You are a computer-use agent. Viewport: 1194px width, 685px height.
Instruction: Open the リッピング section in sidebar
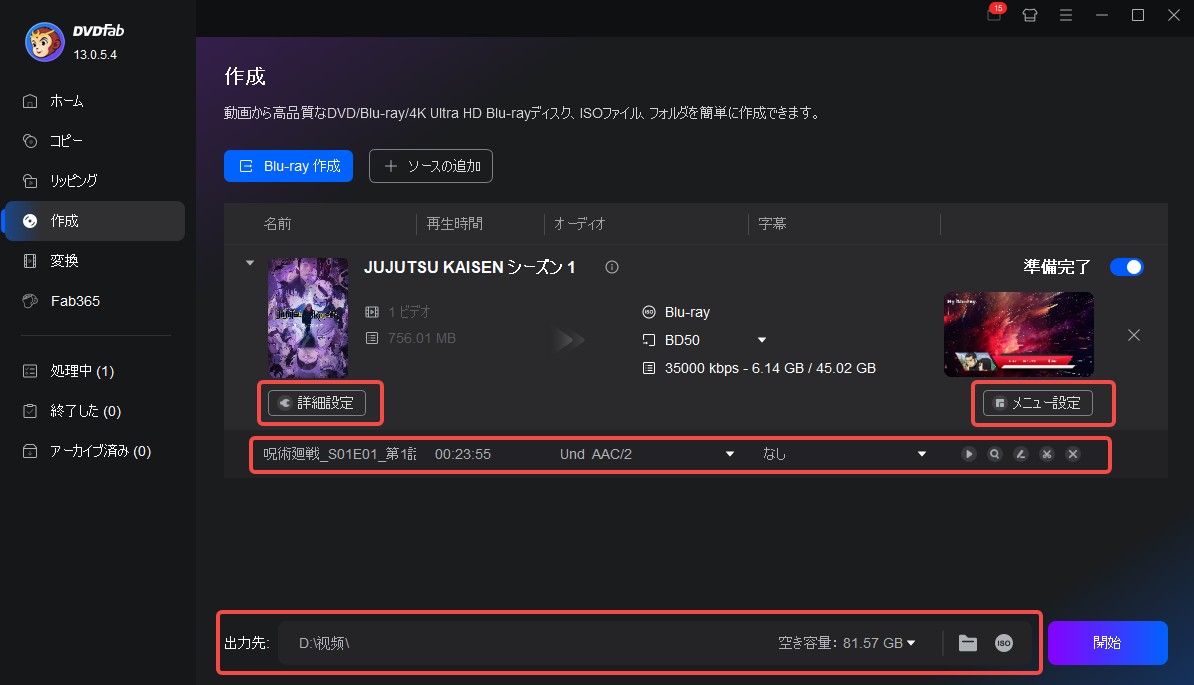point(74,181)
